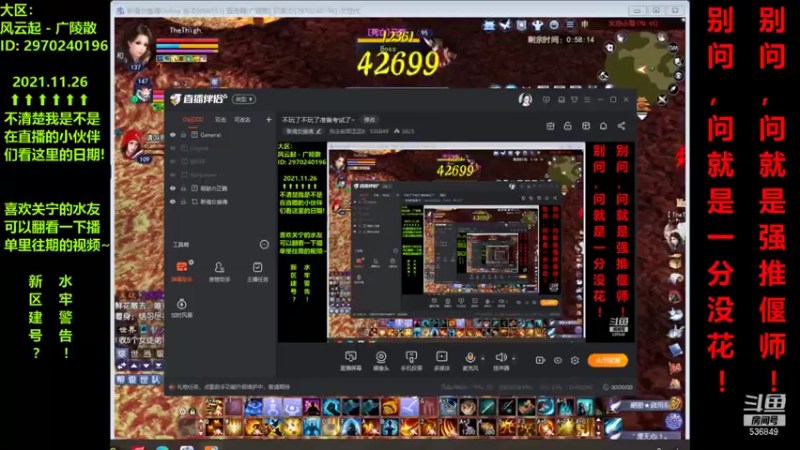Open the layout grid icon
This screenshot has height=450, width=800.
click(x=586, y=126)
